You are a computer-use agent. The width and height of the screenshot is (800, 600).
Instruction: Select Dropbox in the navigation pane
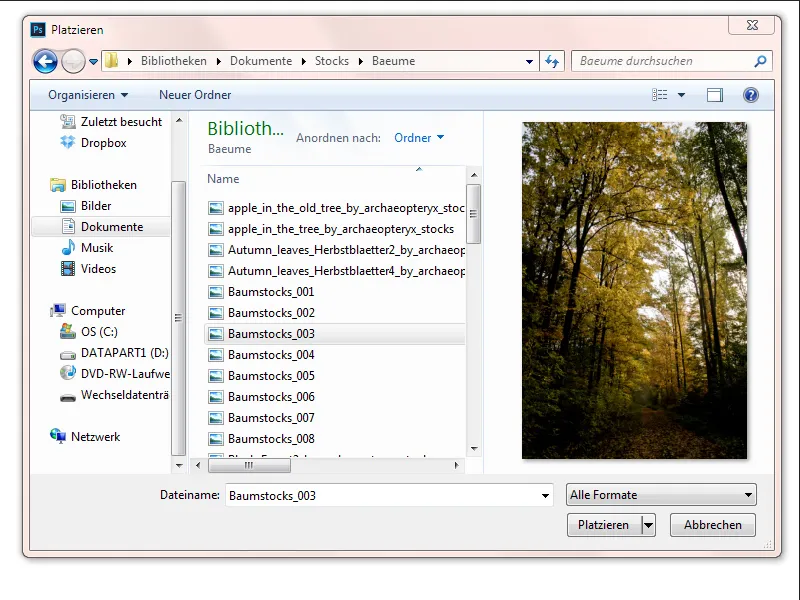[93, 143]
